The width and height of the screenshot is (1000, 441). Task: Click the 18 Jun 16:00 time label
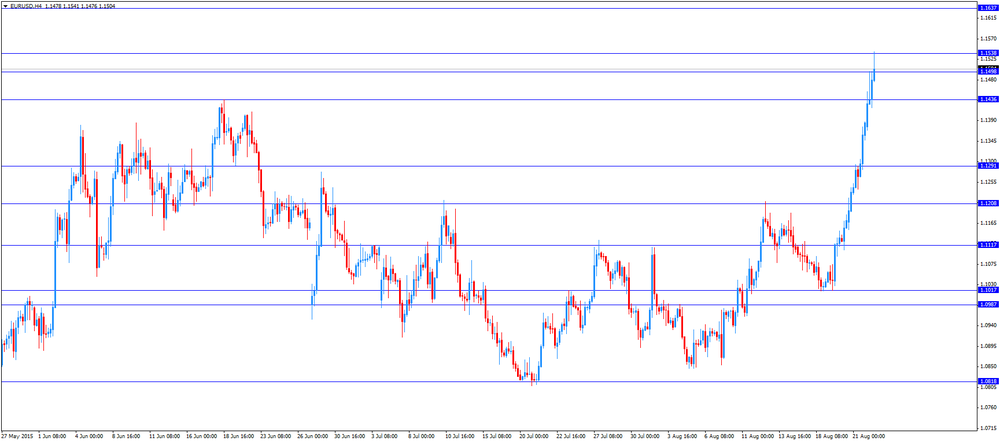pos(237,437)
